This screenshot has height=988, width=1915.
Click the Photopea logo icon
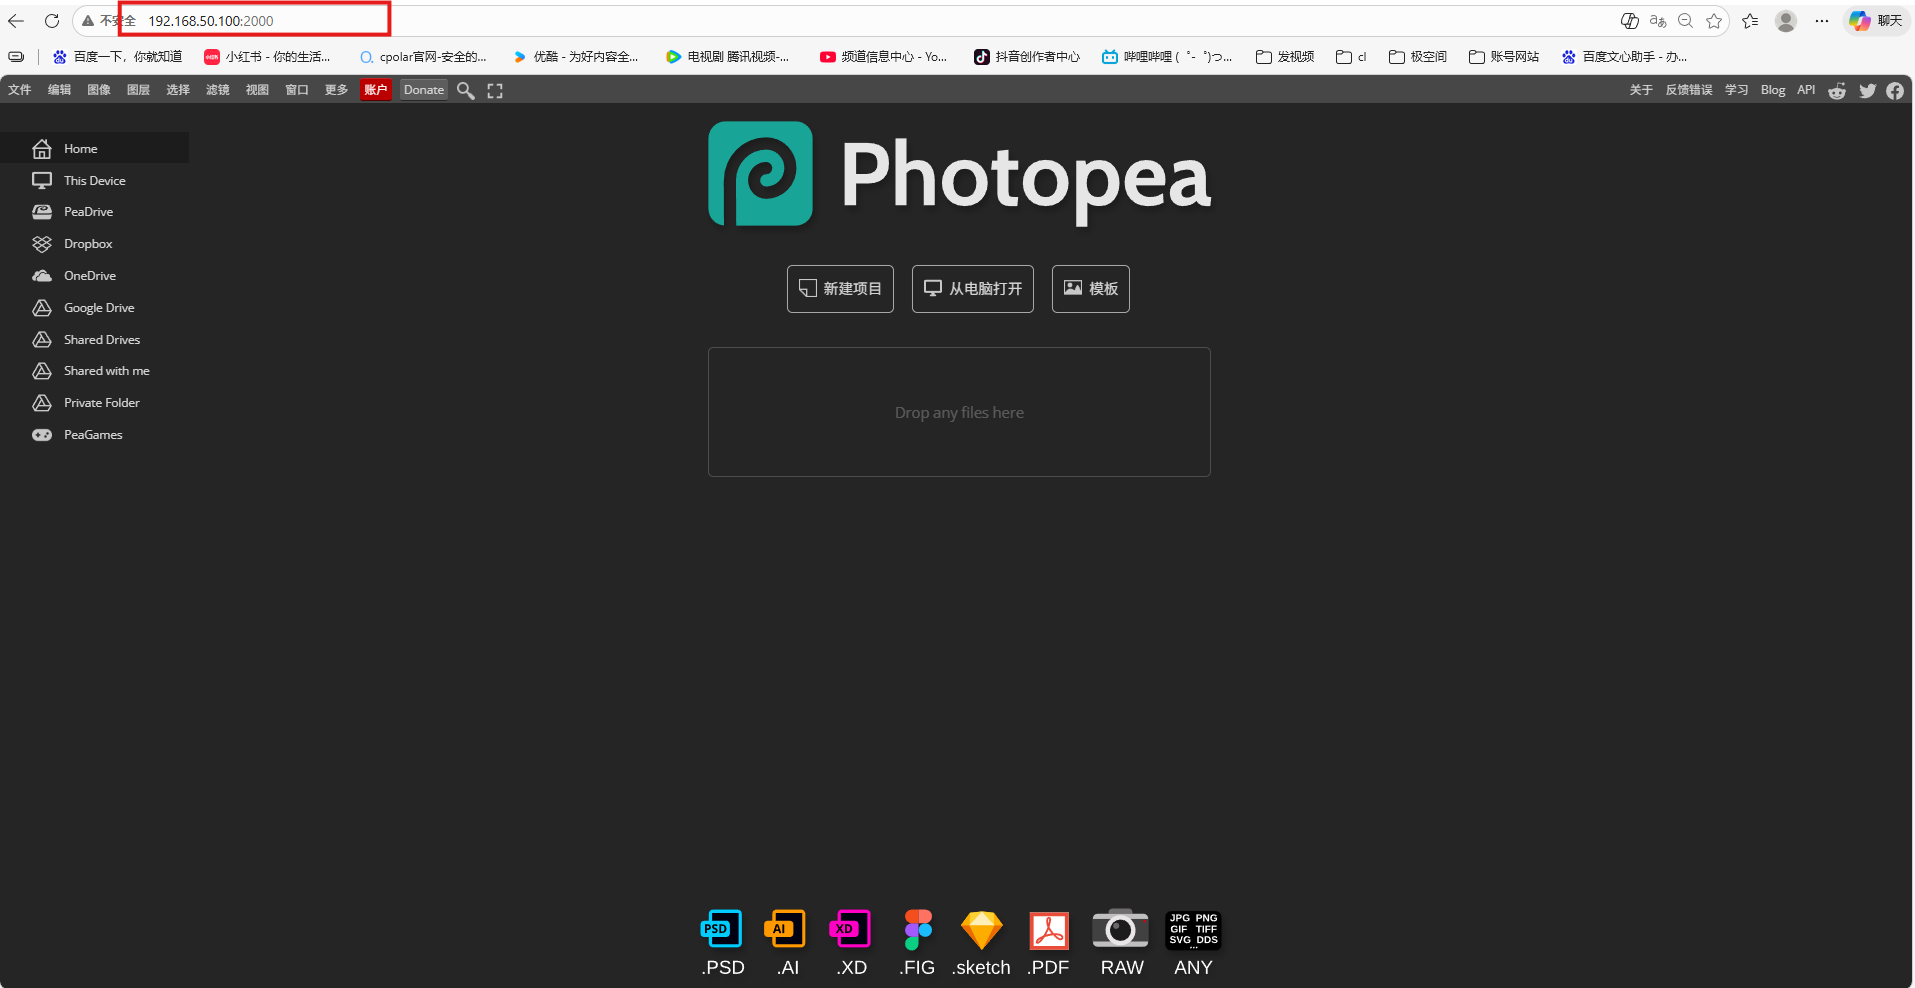(x=760, y=174)
